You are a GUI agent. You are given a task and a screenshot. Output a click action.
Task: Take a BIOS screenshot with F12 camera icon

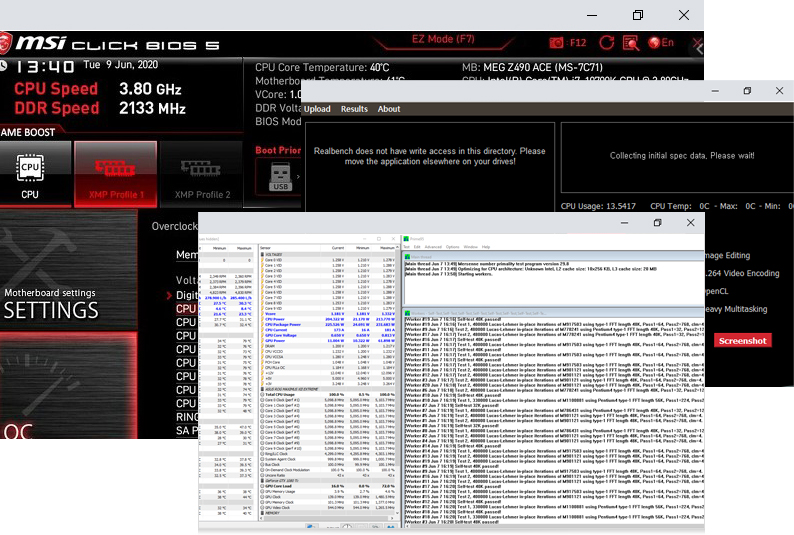[x=568, y=43]
